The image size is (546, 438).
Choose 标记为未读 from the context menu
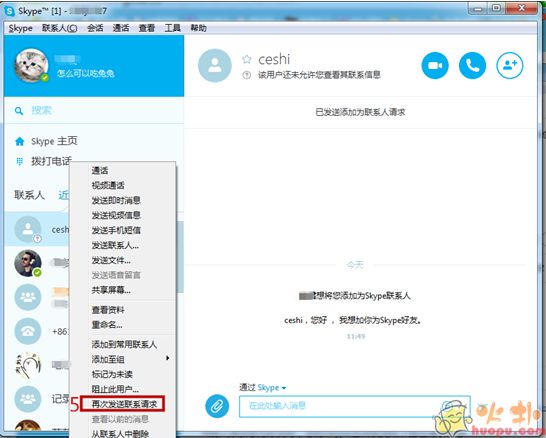click(x=123, y=374)
